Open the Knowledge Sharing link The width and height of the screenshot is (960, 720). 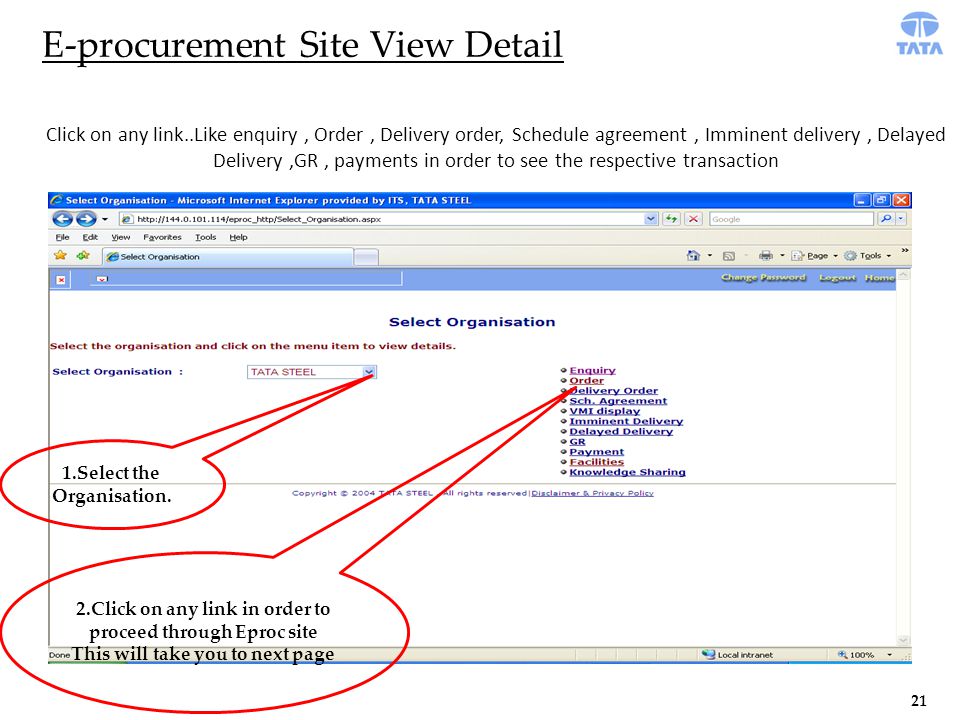pyautogui.click(x=628, y=473)
